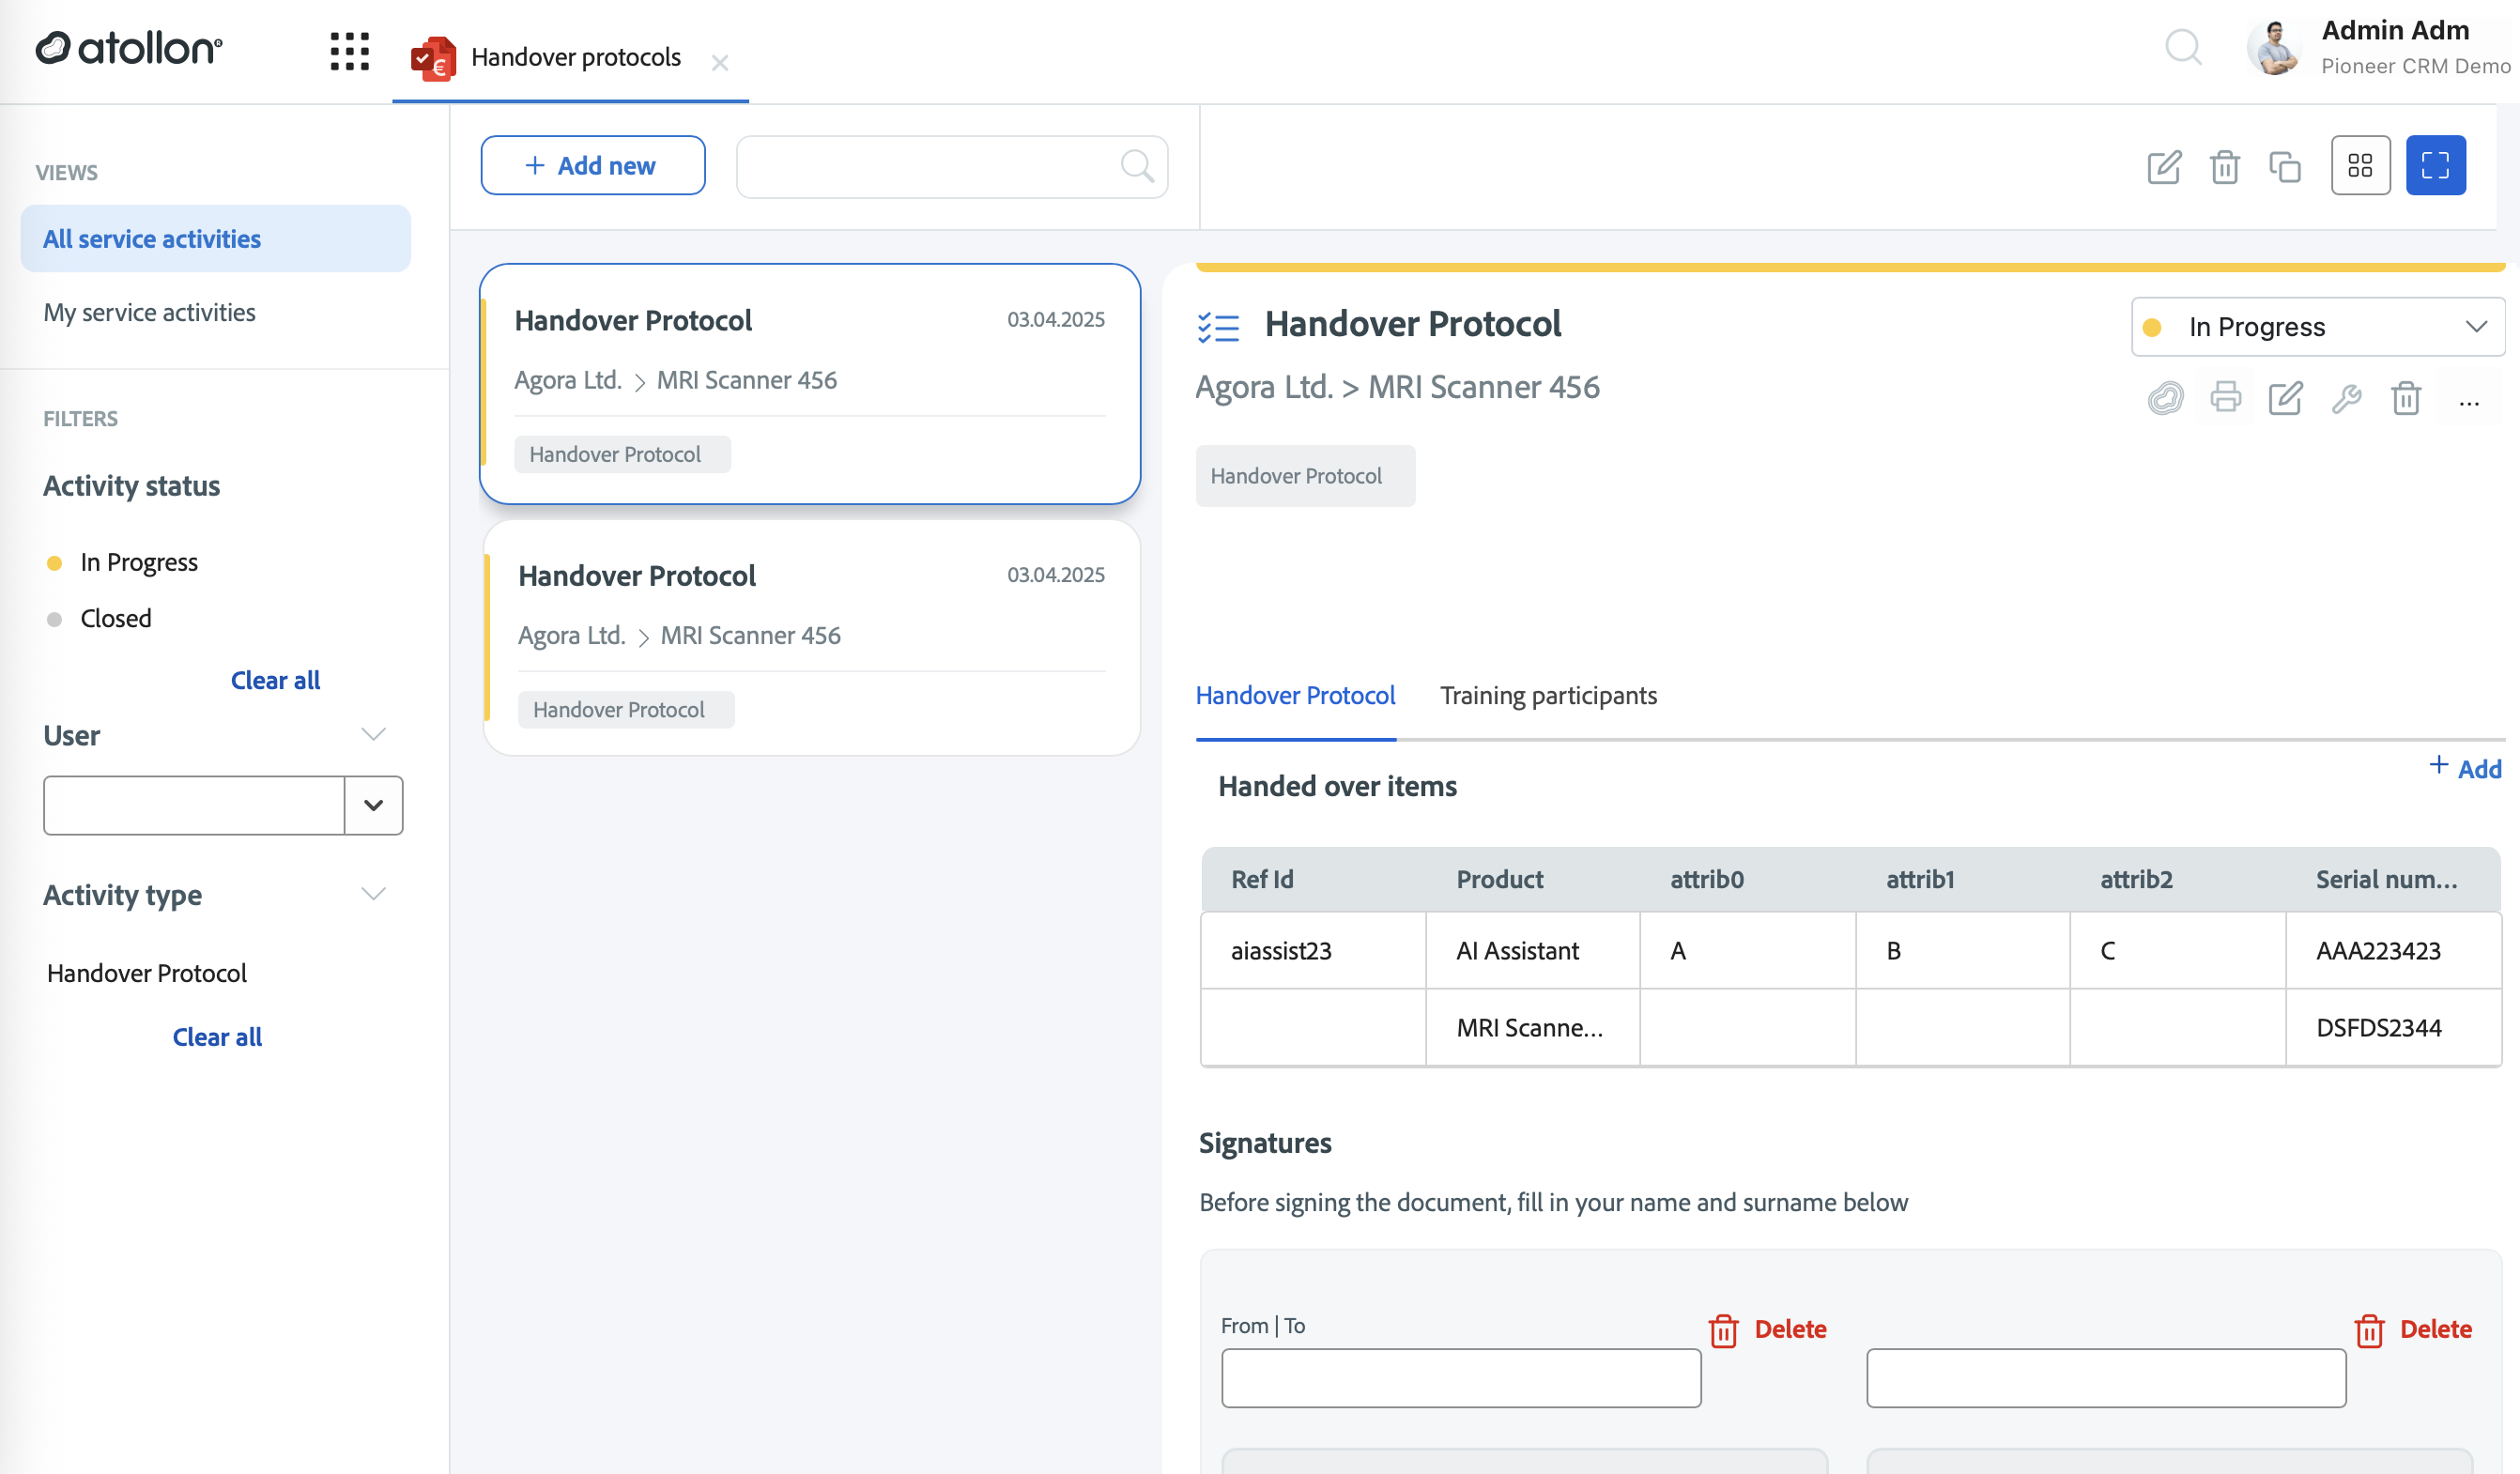2520x1474 pixels.
Task: Click the Handover Protocol tag in detail
Action: pyautogui.click(x=1305, y=476)
